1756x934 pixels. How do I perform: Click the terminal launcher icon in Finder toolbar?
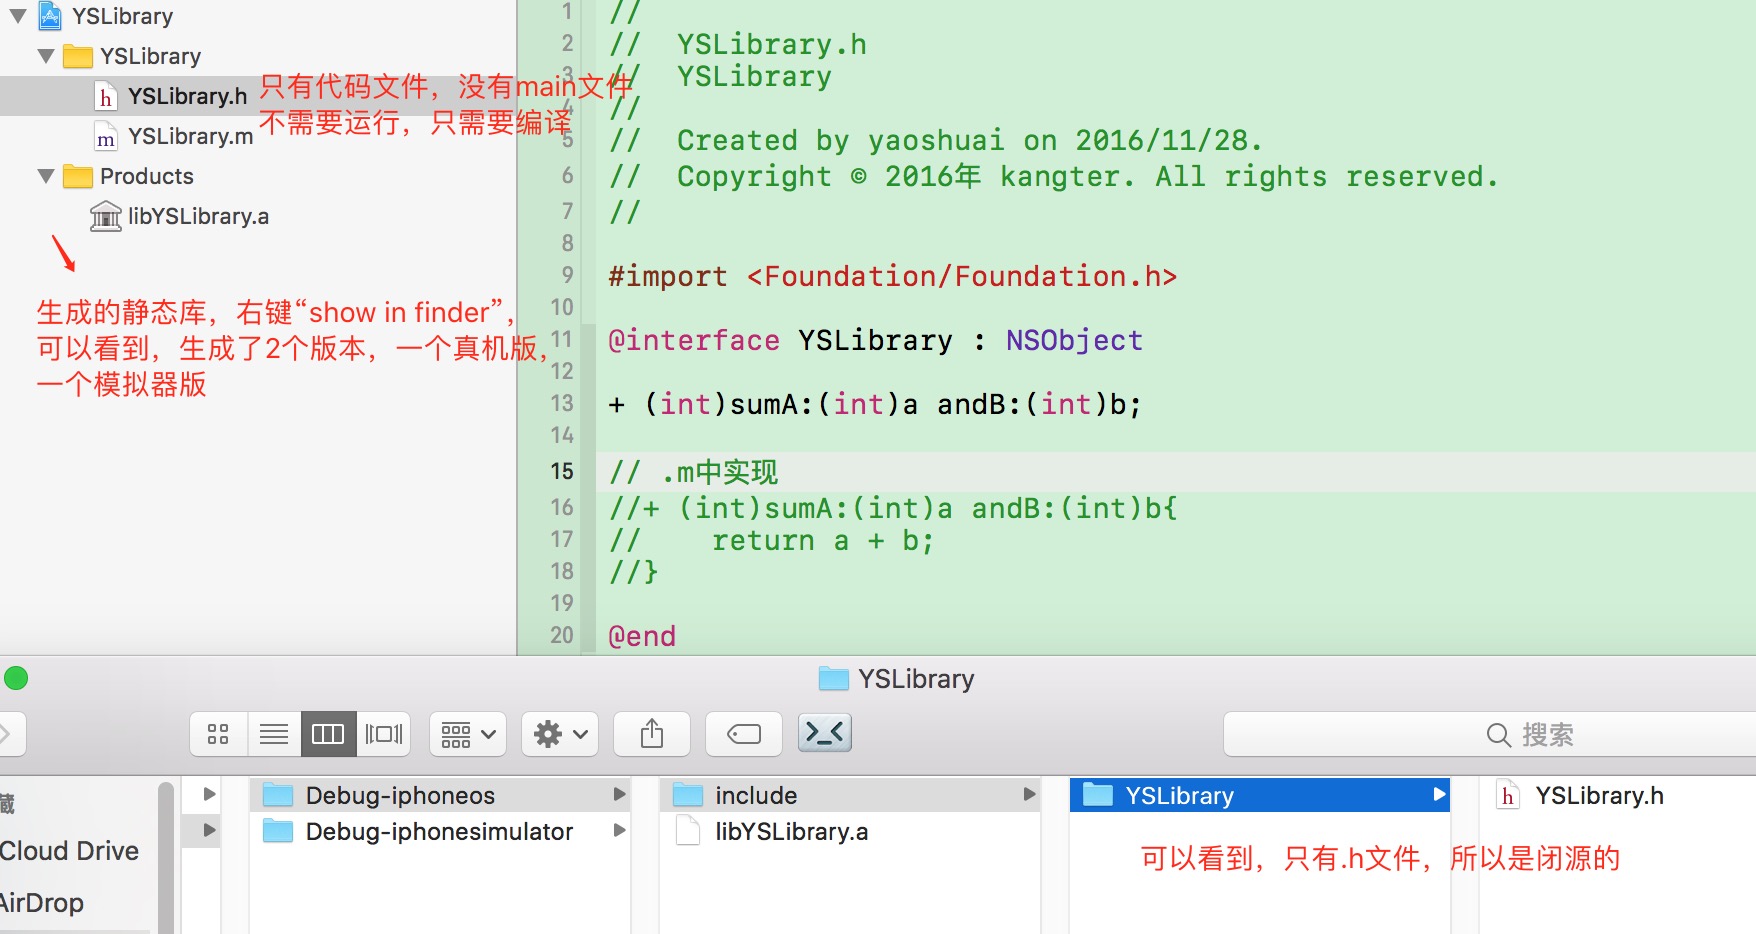click(x=825, y=733)
